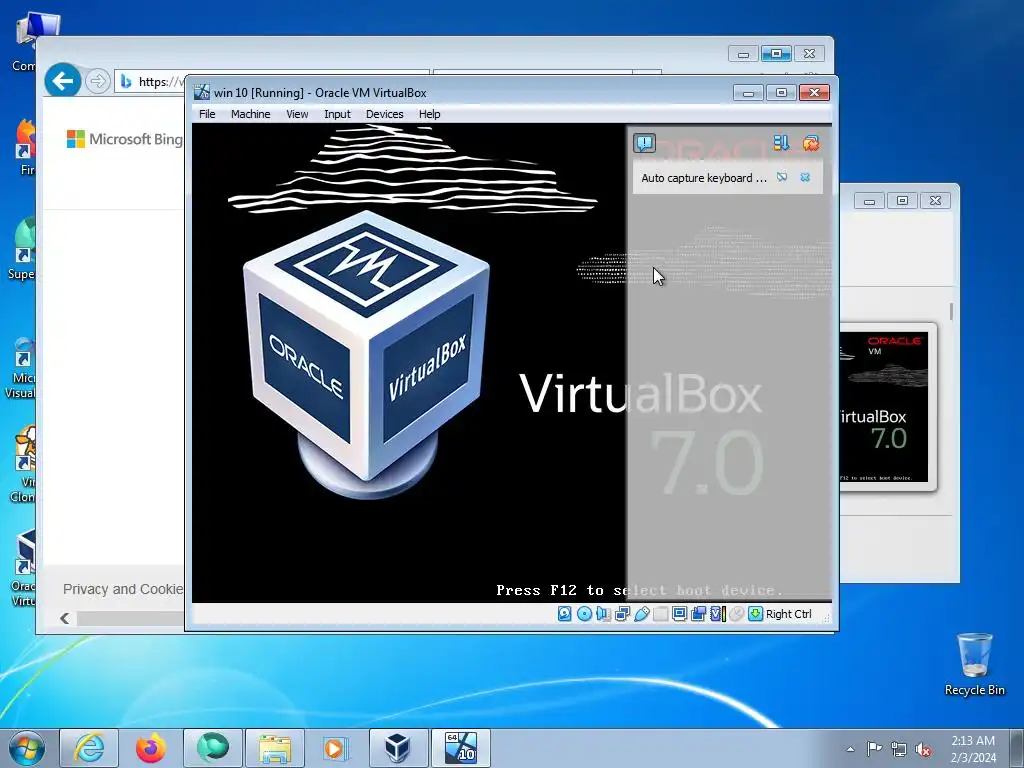Open the Devices menu
1024x768 pixels.
pyautogui.click(x=385, y=114)
